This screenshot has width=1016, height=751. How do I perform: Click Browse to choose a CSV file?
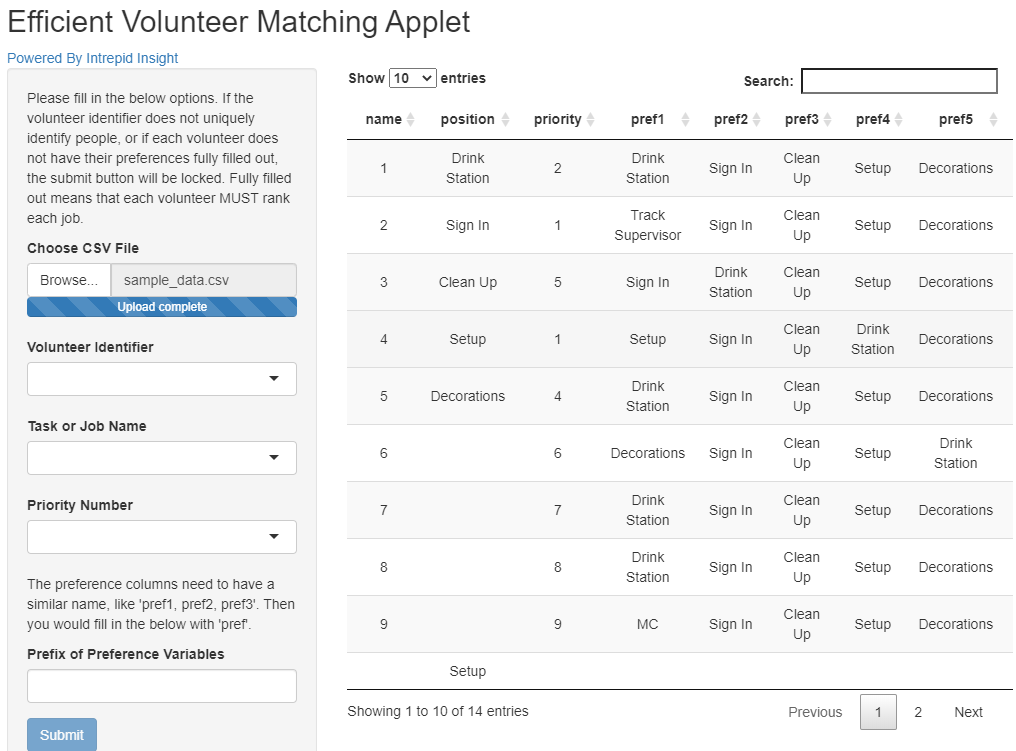click(67, 280)
